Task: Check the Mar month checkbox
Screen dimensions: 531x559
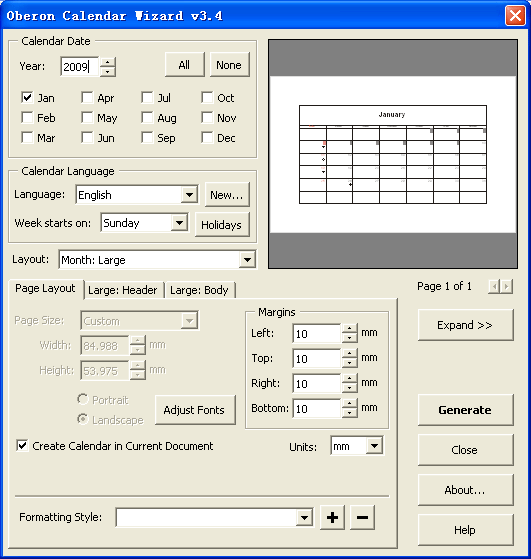Action: 27,137
